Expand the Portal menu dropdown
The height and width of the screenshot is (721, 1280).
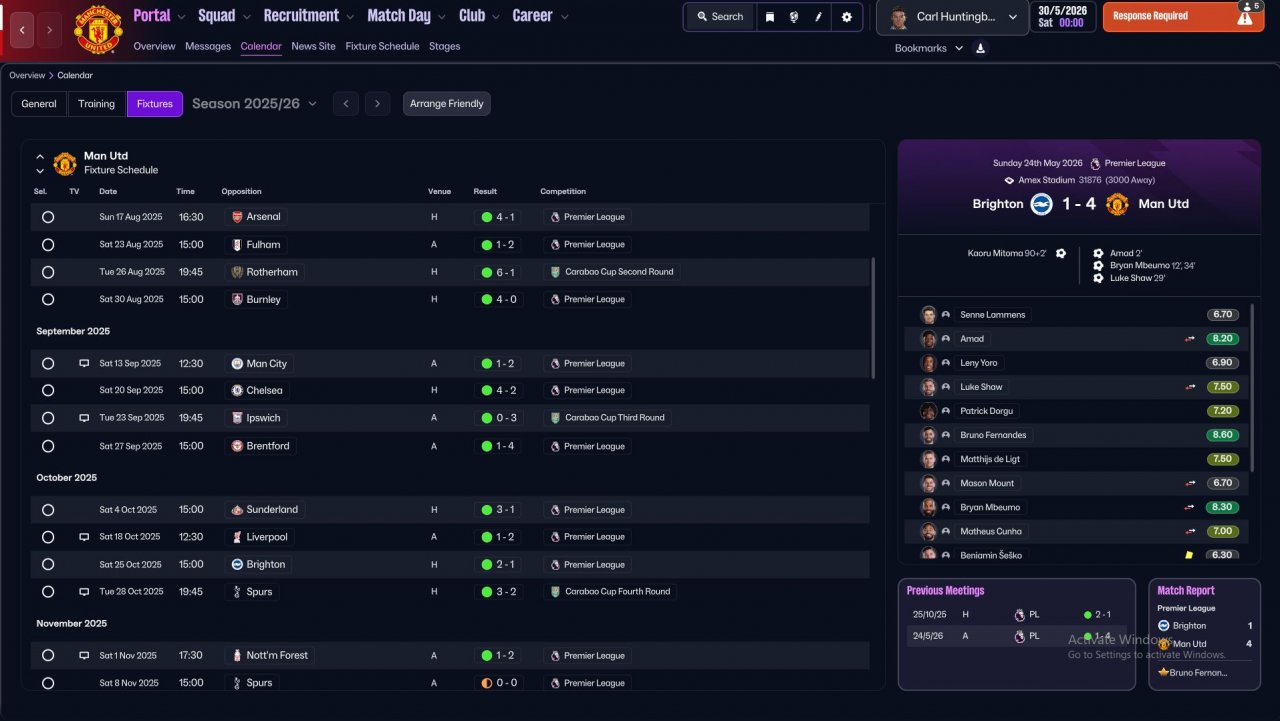[x=180, y=16]
